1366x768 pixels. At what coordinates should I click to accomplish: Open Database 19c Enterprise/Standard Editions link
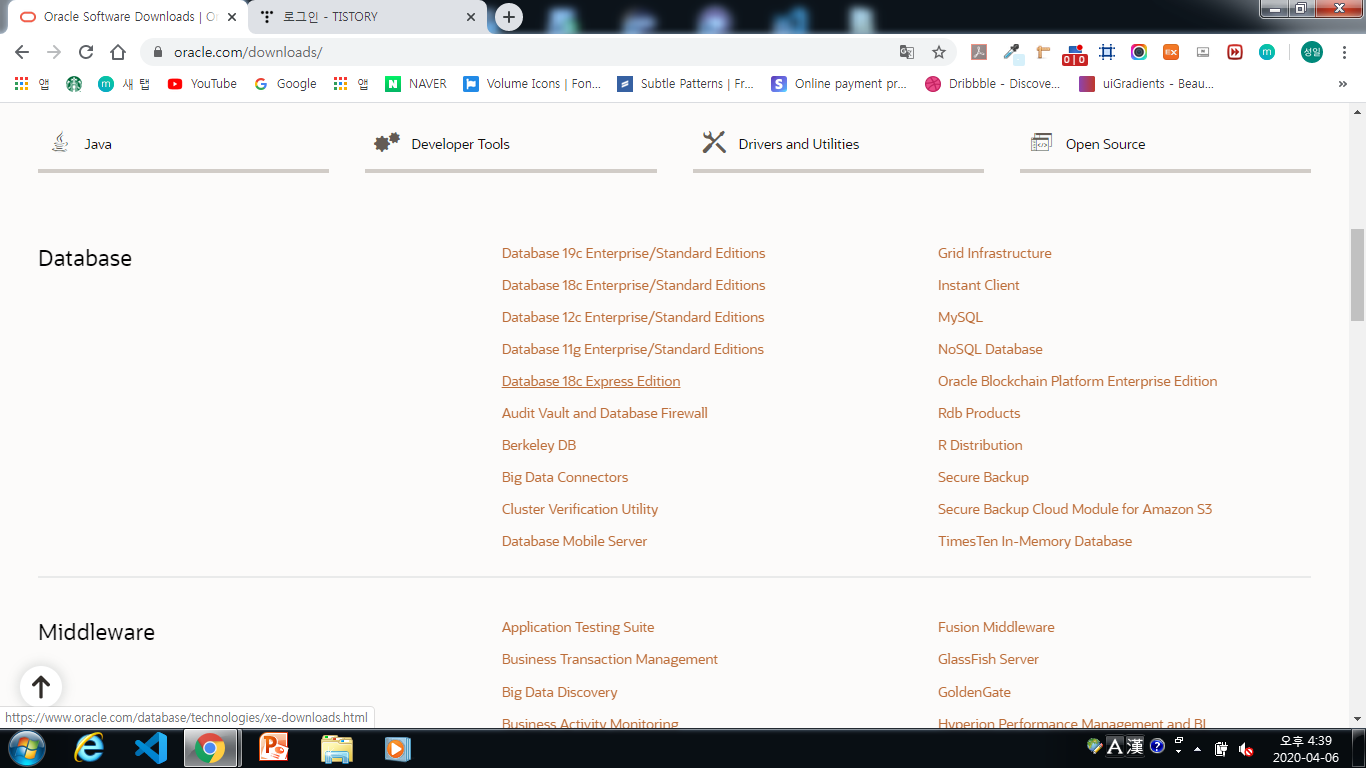tap(633, 253)
